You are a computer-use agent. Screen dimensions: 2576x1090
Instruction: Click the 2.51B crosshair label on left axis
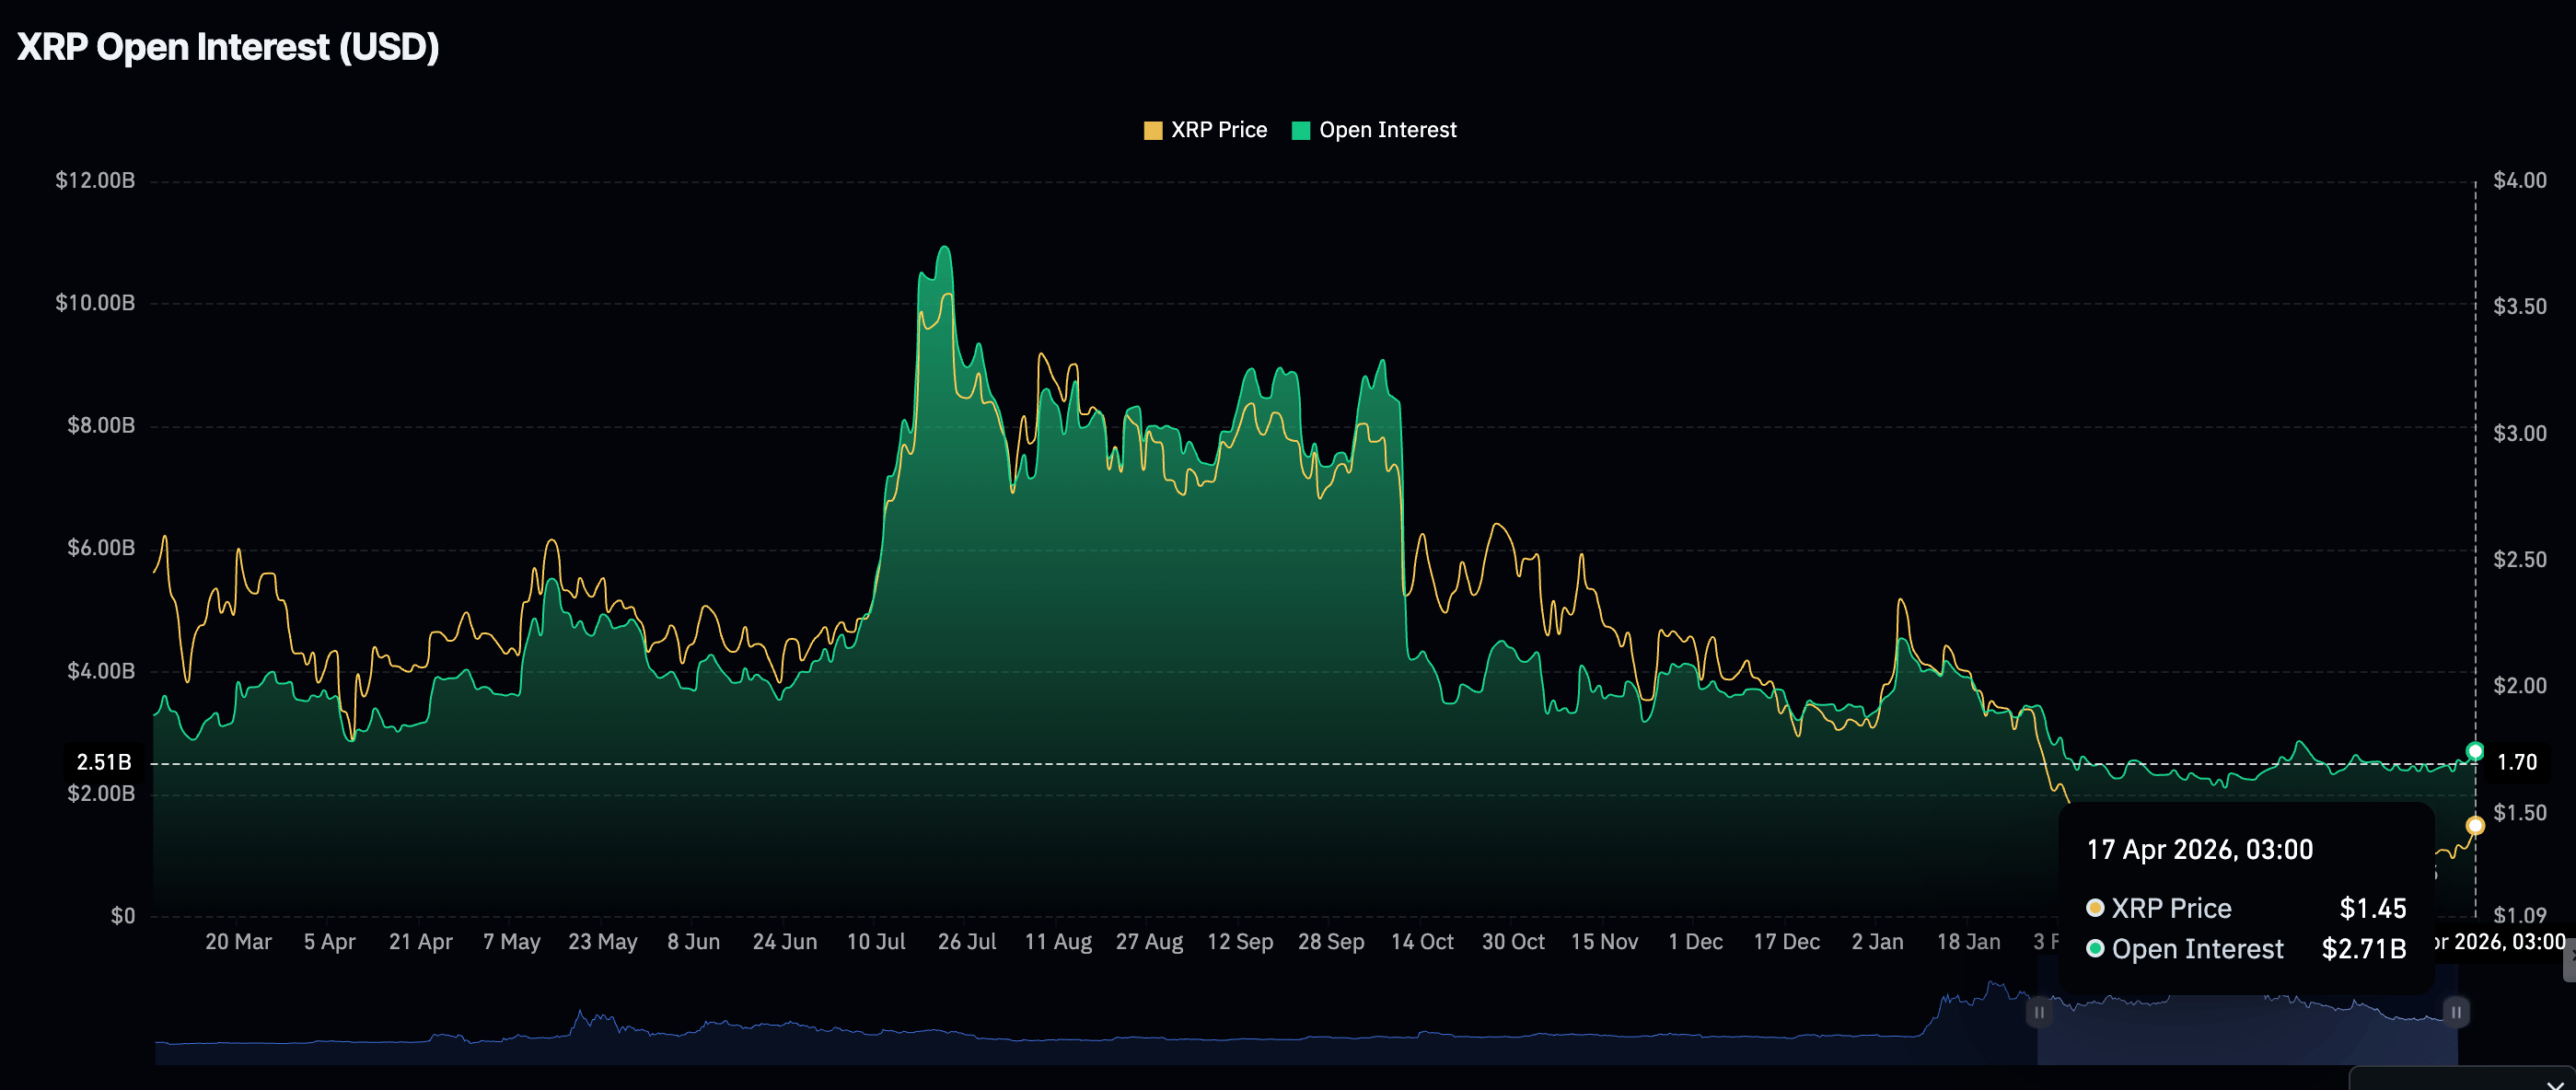click(x=104, y=762)
